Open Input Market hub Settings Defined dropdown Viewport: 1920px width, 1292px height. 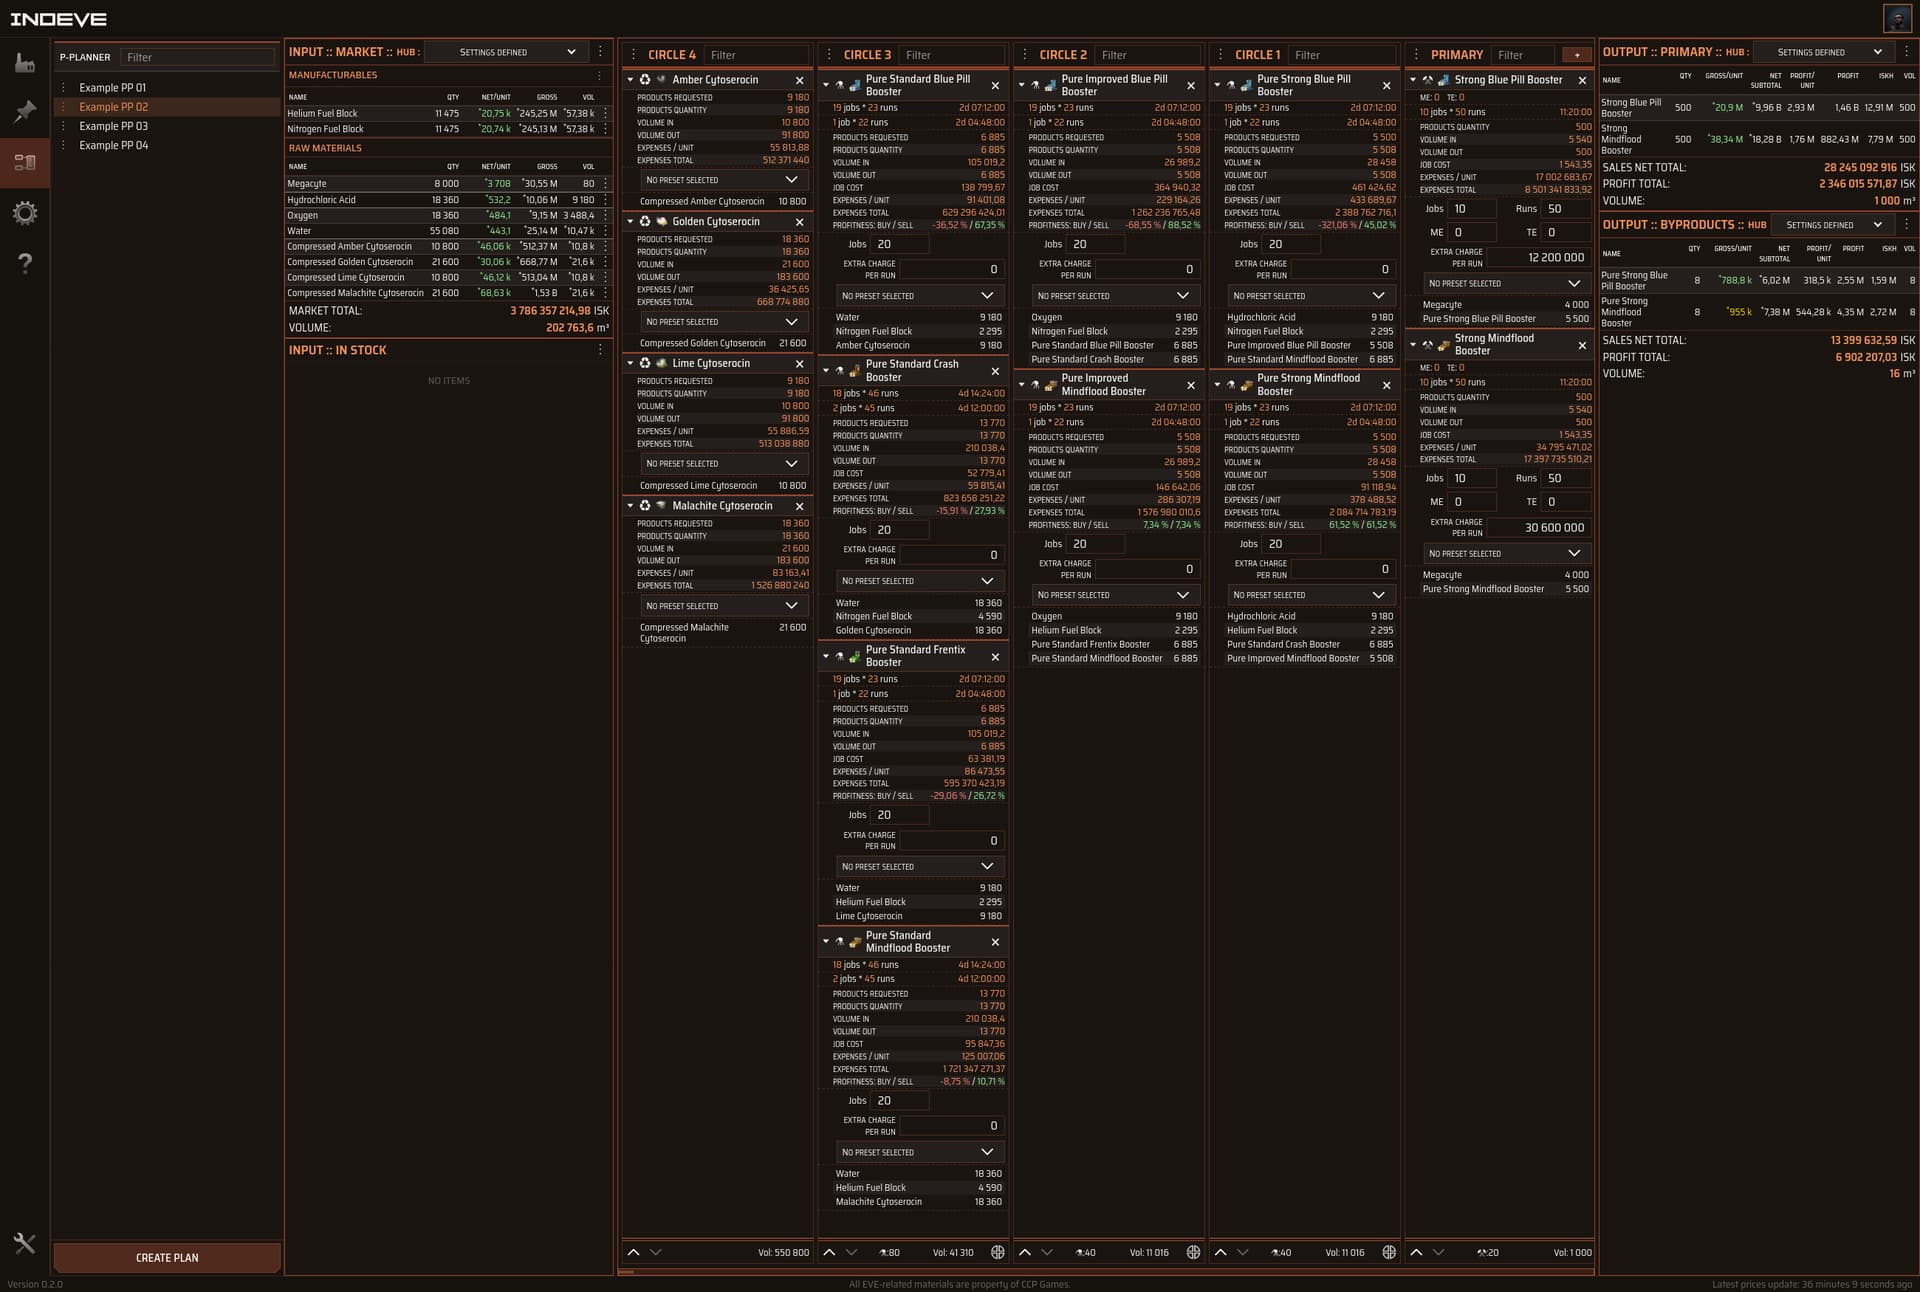[517, 52]
